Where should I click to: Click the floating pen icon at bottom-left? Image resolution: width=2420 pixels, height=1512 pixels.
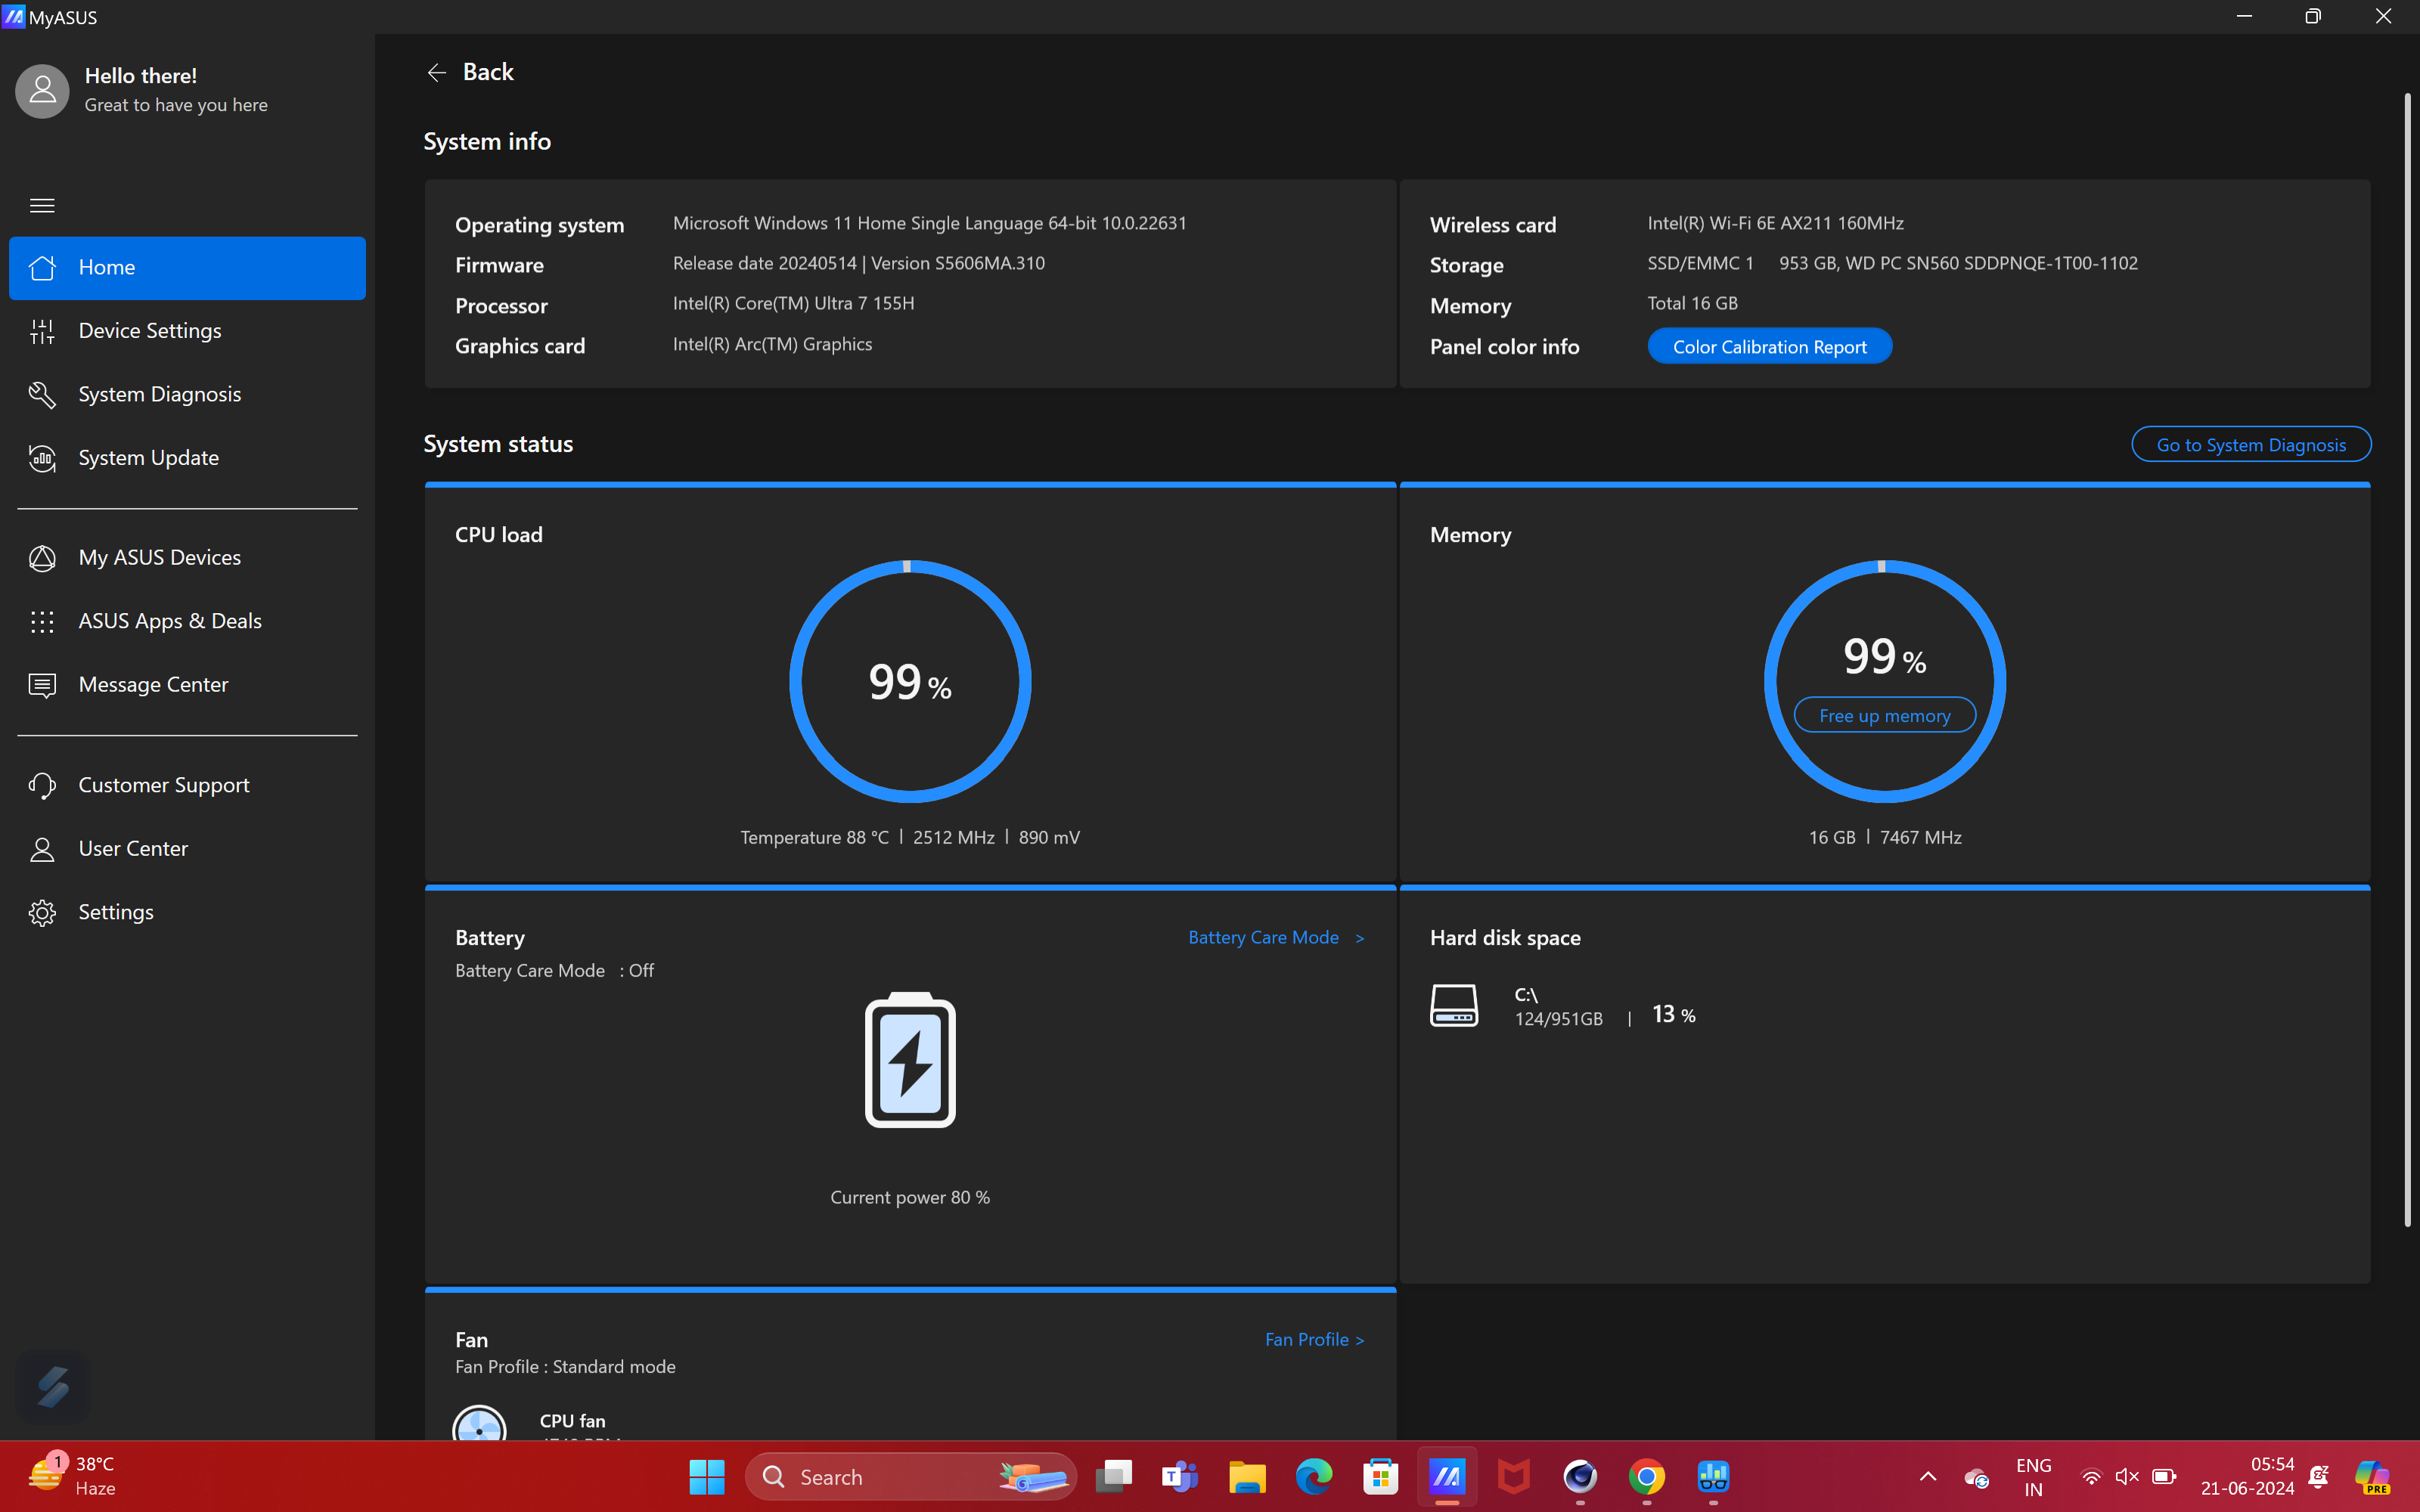click(53, 1387)
